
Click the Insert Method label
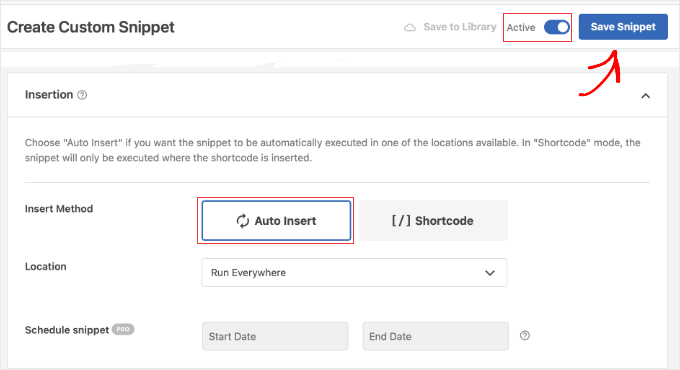point(59,209)
